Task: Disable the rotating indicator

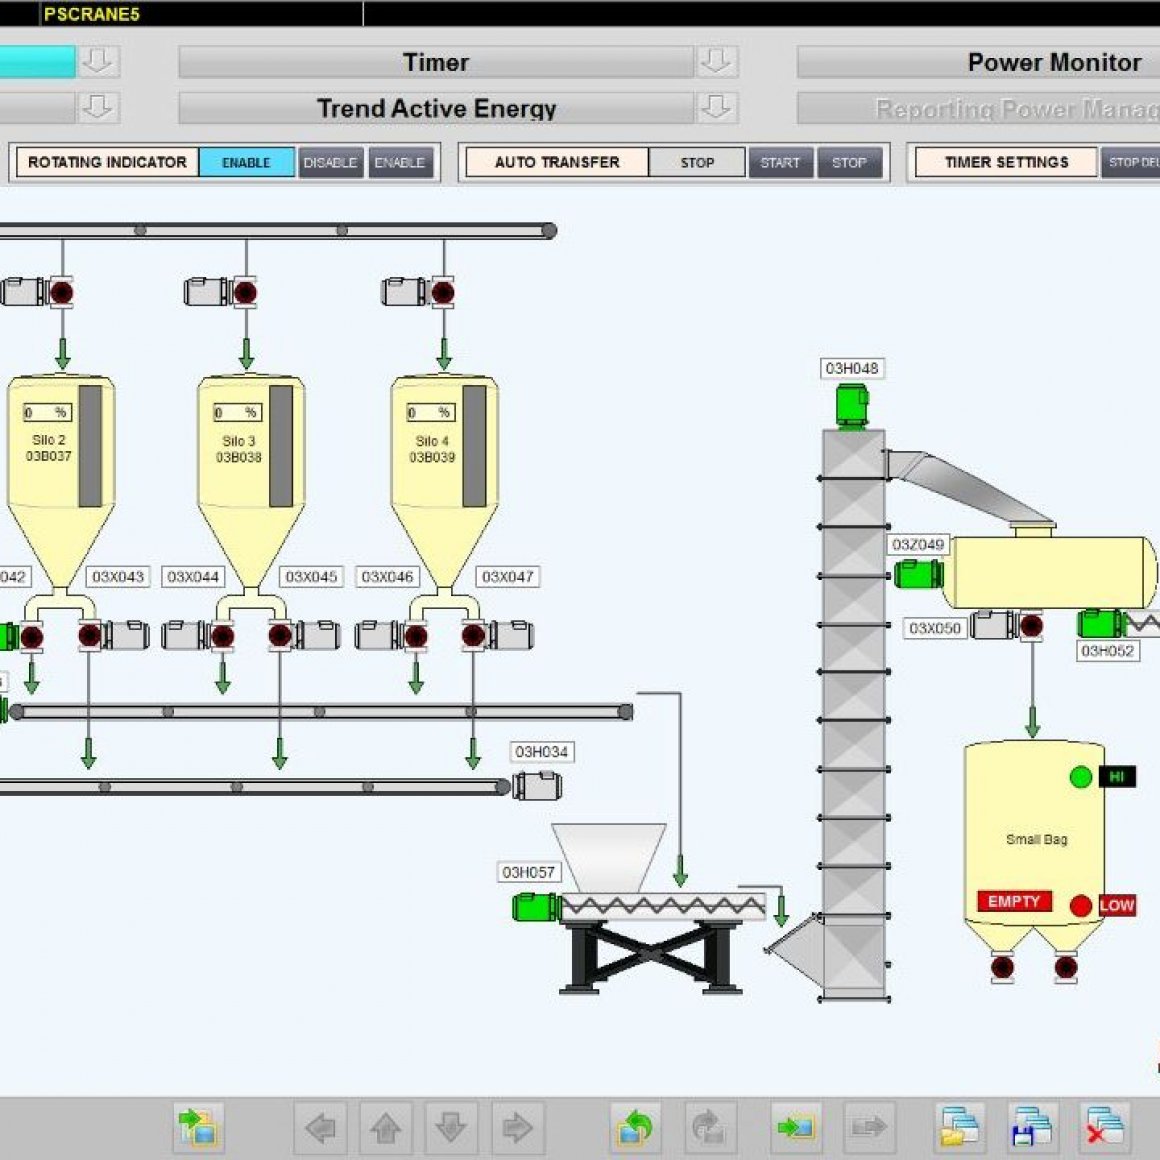Action: point(331,162)
